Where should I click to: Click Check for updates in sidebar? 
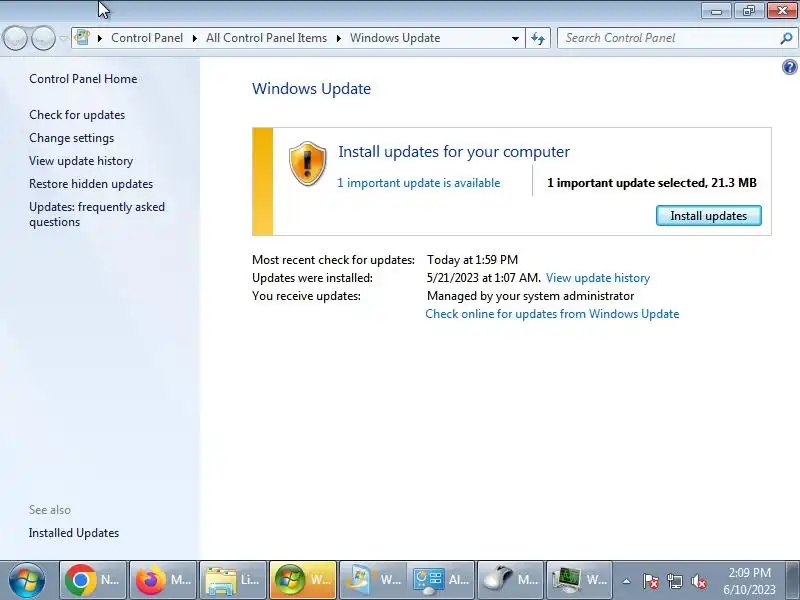[77, 115]
